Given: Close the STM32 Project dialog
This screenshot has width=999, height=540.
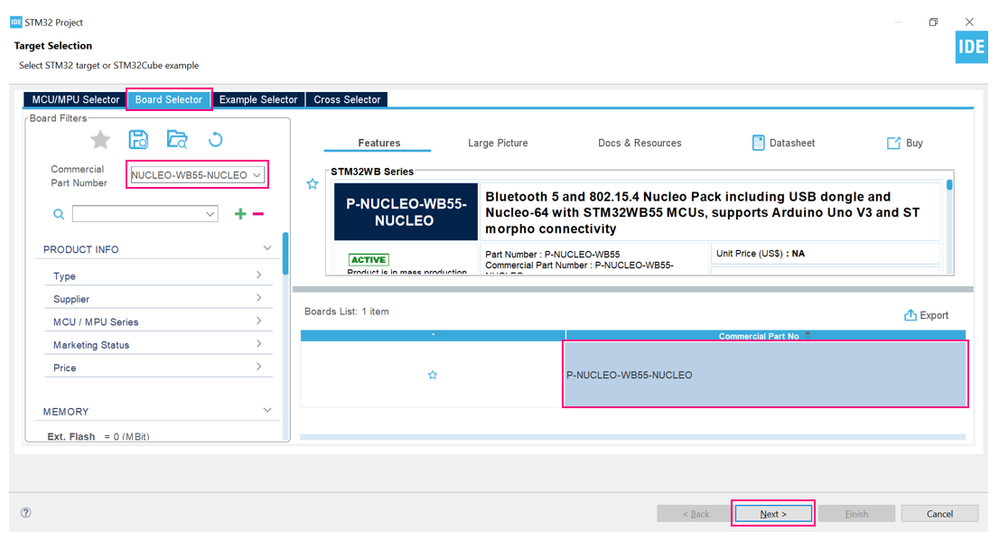Looking at the screenshot, I should pos(969,22).
